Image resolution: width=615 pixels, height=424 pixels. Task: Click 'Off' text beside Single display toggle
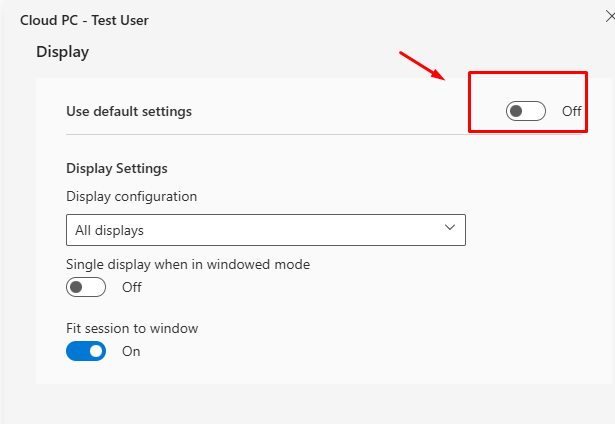132,287
